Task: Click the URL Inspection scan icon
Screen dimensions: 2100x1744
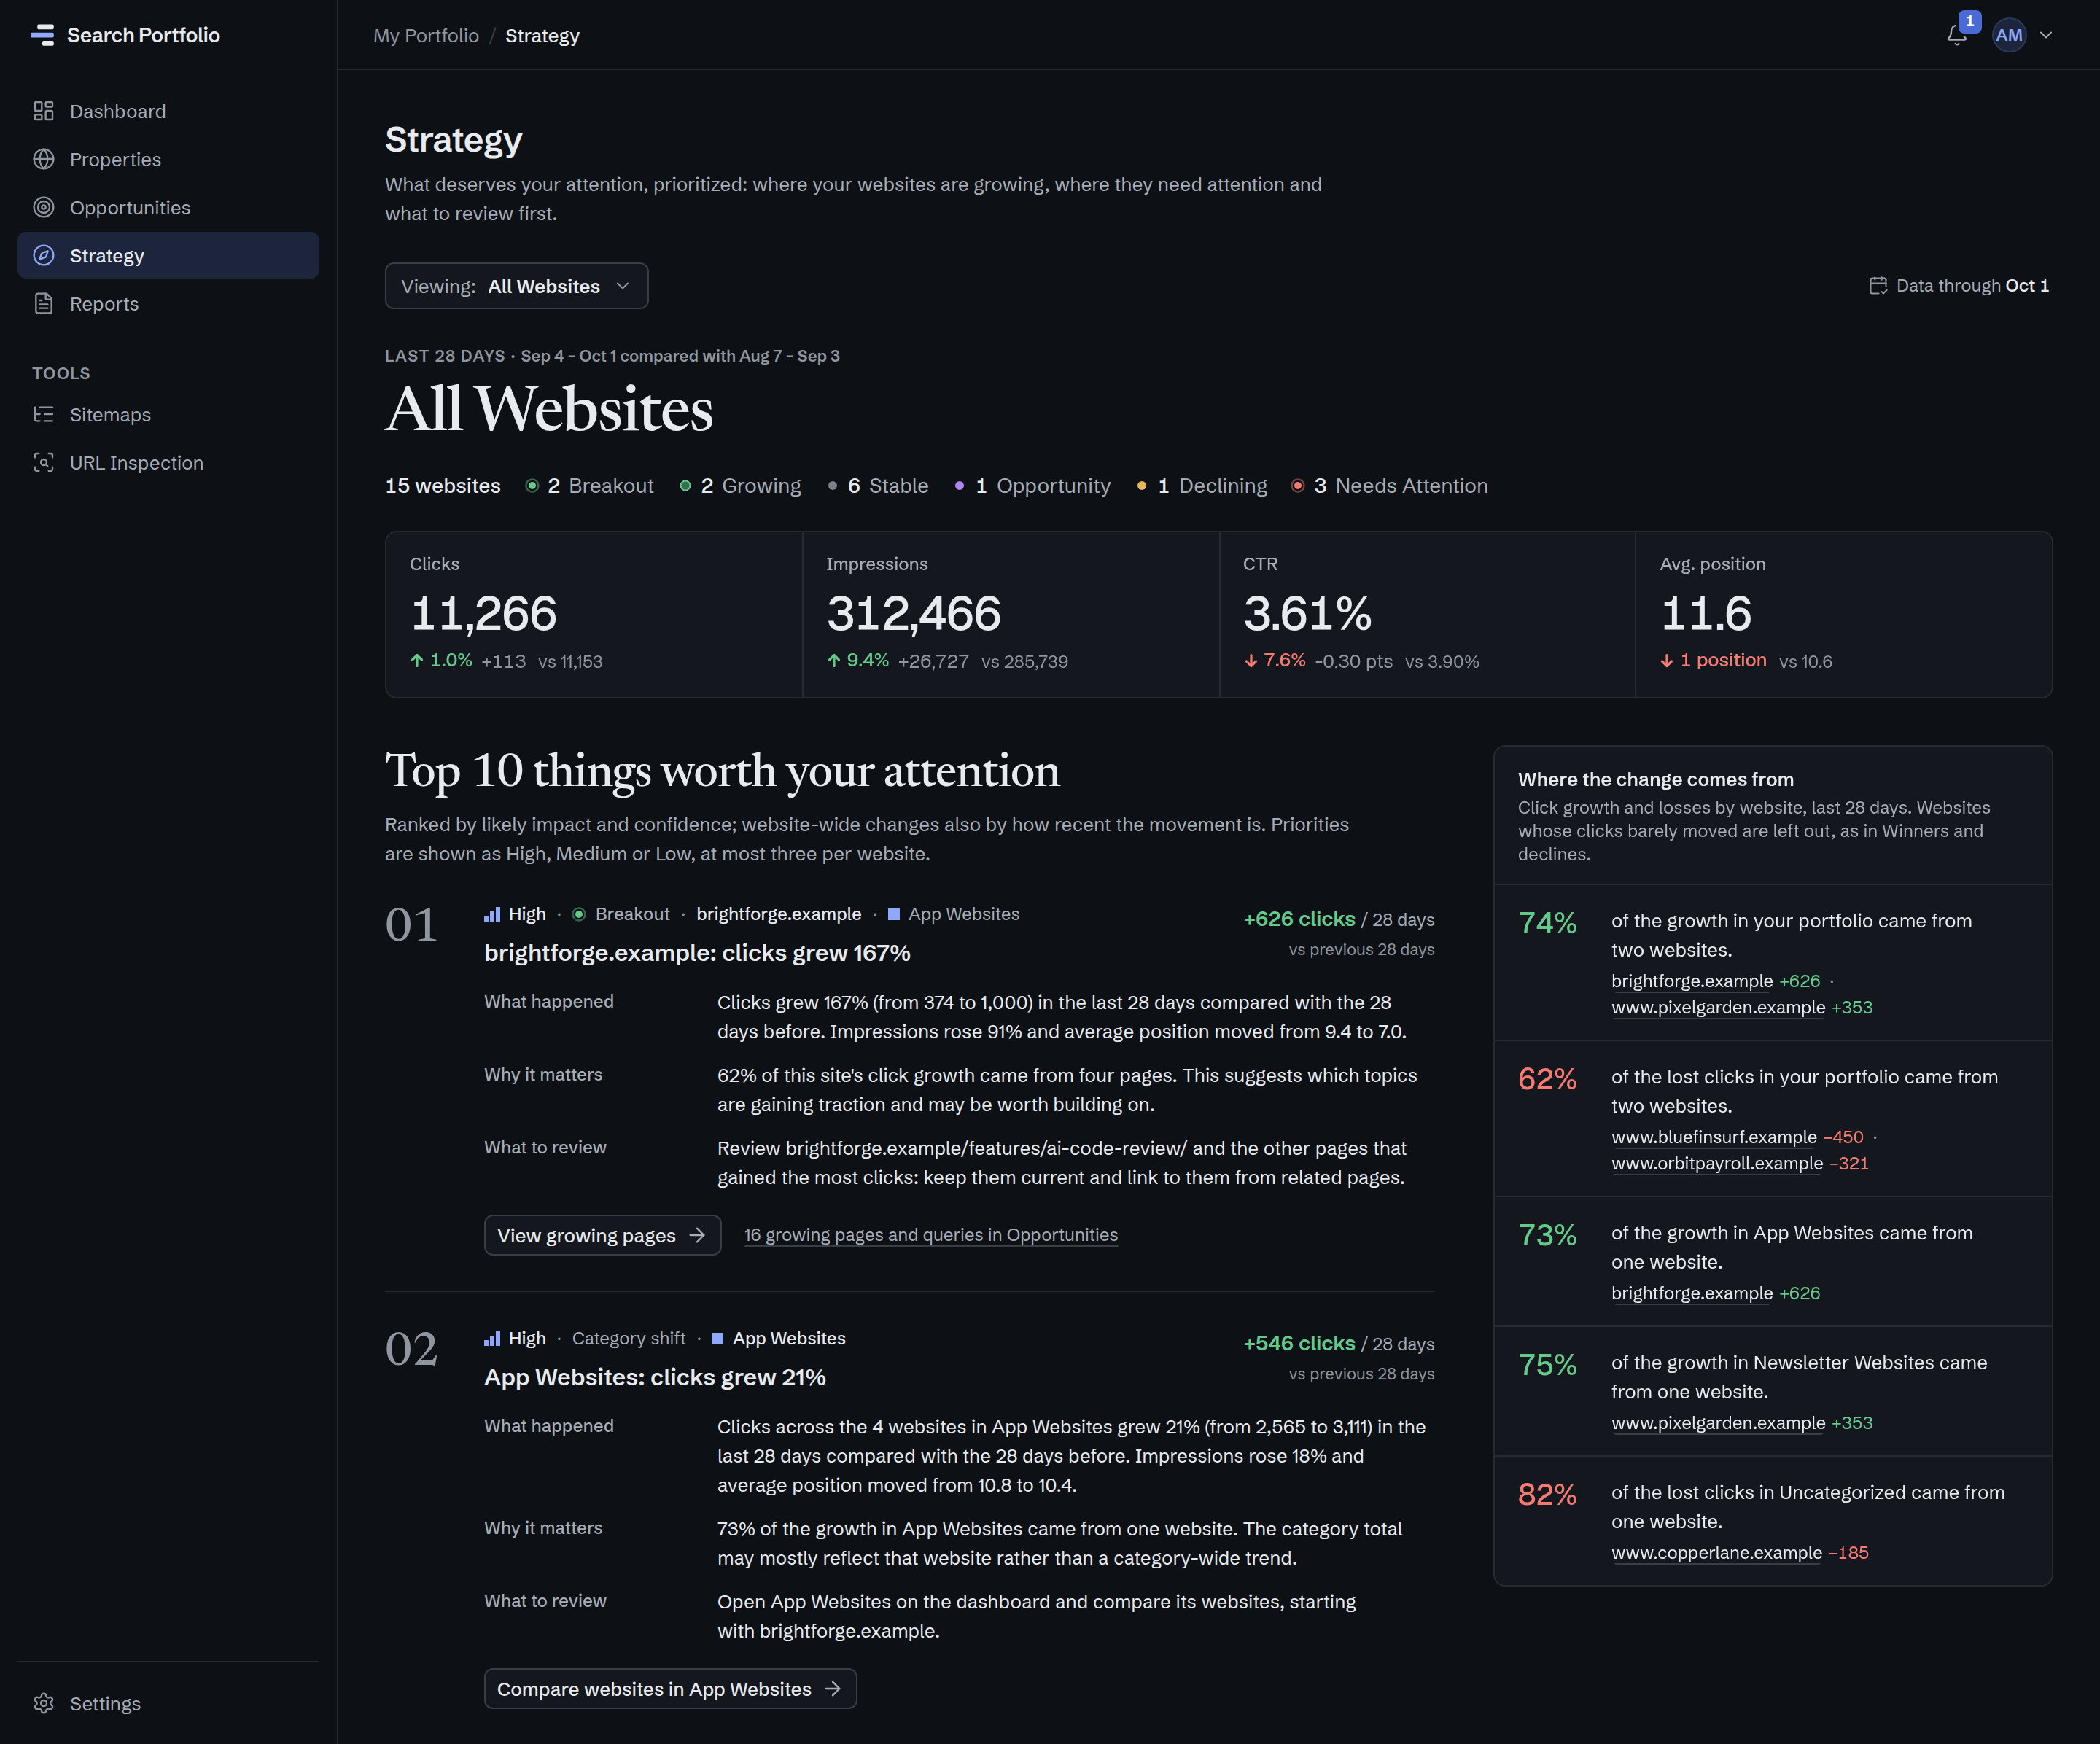Action: coord(43,462)
